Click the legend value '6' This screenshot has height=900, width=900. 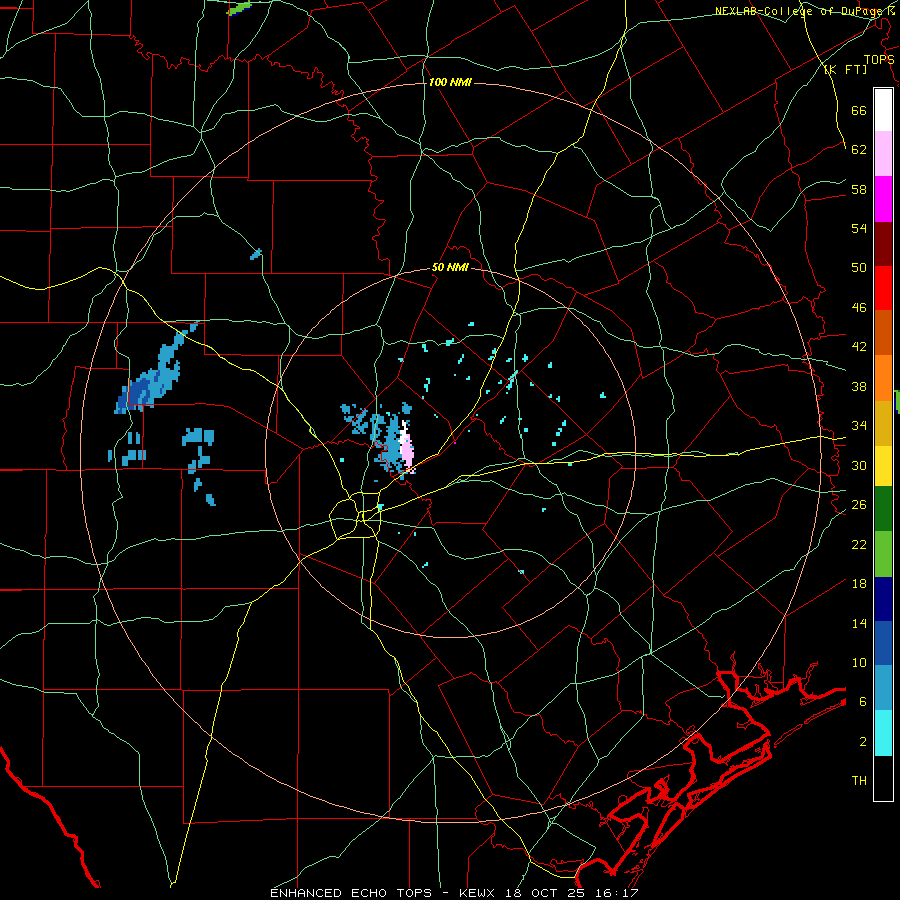863,701
